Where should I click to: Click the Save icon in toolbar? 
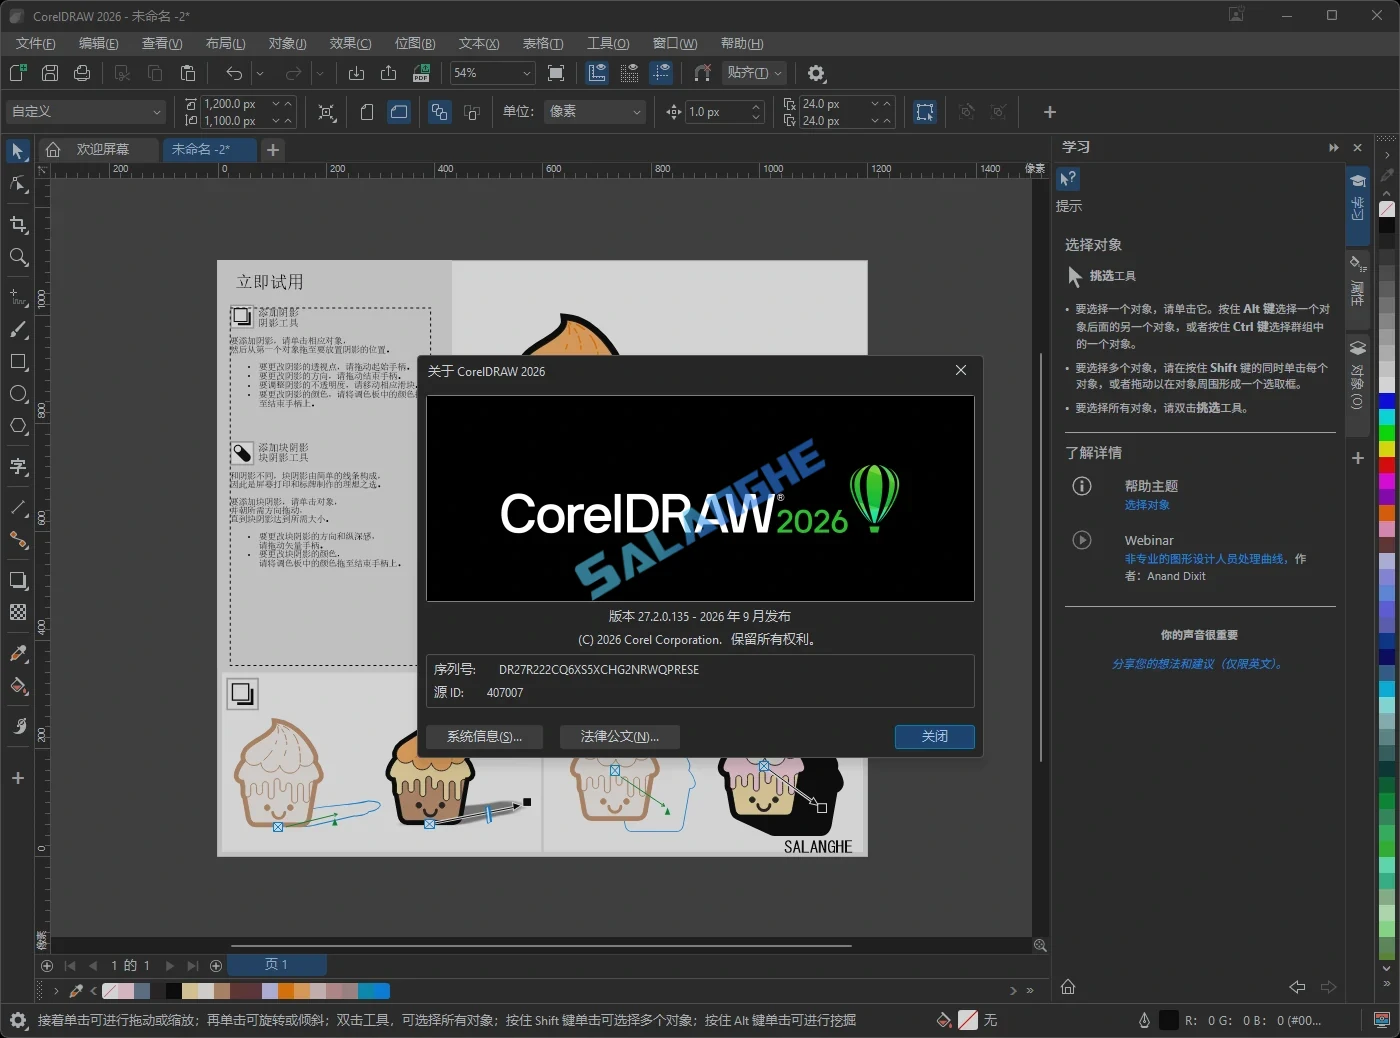tap(50, 73)
